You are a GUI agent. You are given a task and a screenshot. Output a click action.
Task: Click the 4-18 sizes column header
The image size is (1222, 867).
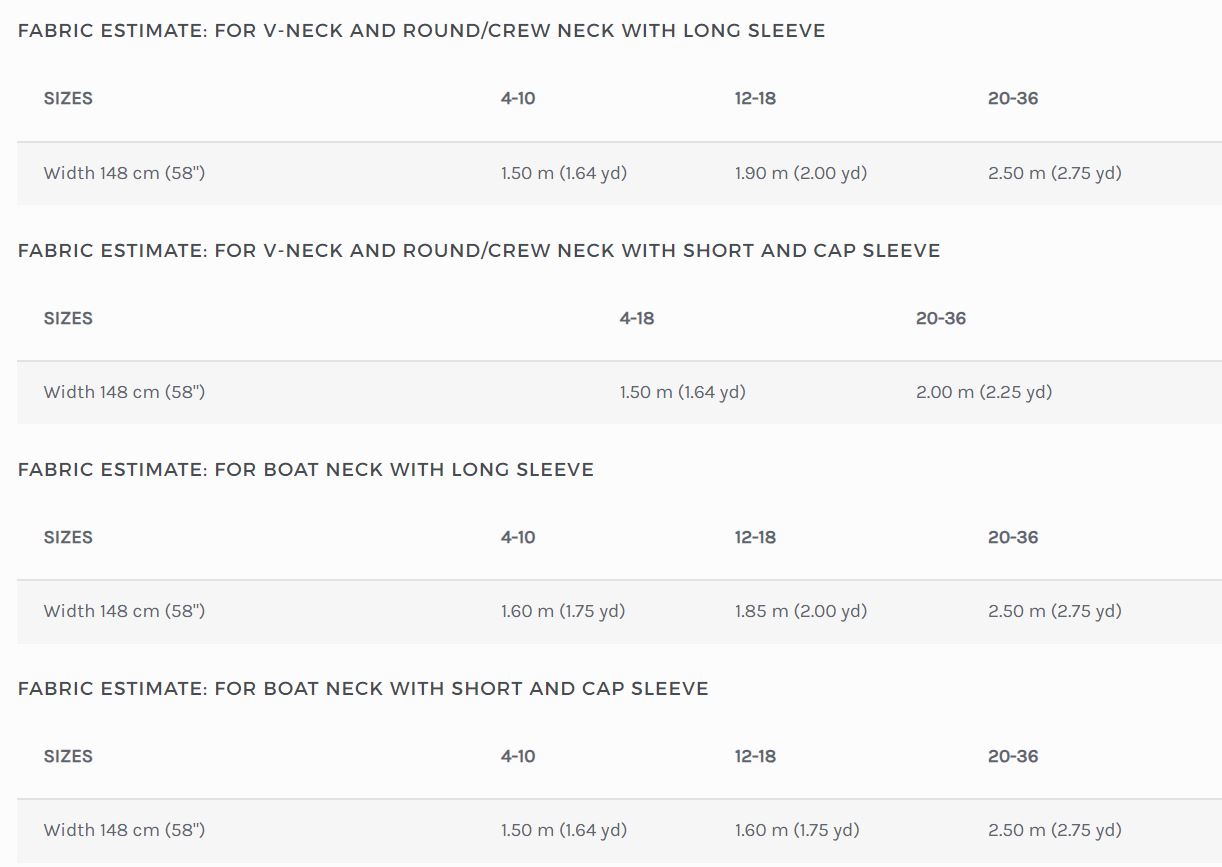637,318
